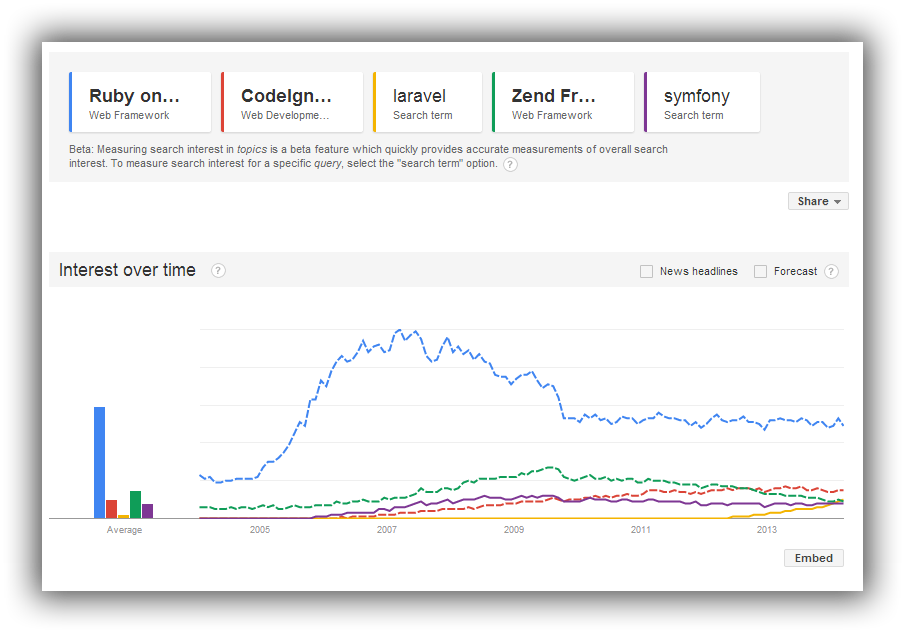Click the purple average bar for symfony
Viewport: 905px width, 633px height.
point(148,511)
